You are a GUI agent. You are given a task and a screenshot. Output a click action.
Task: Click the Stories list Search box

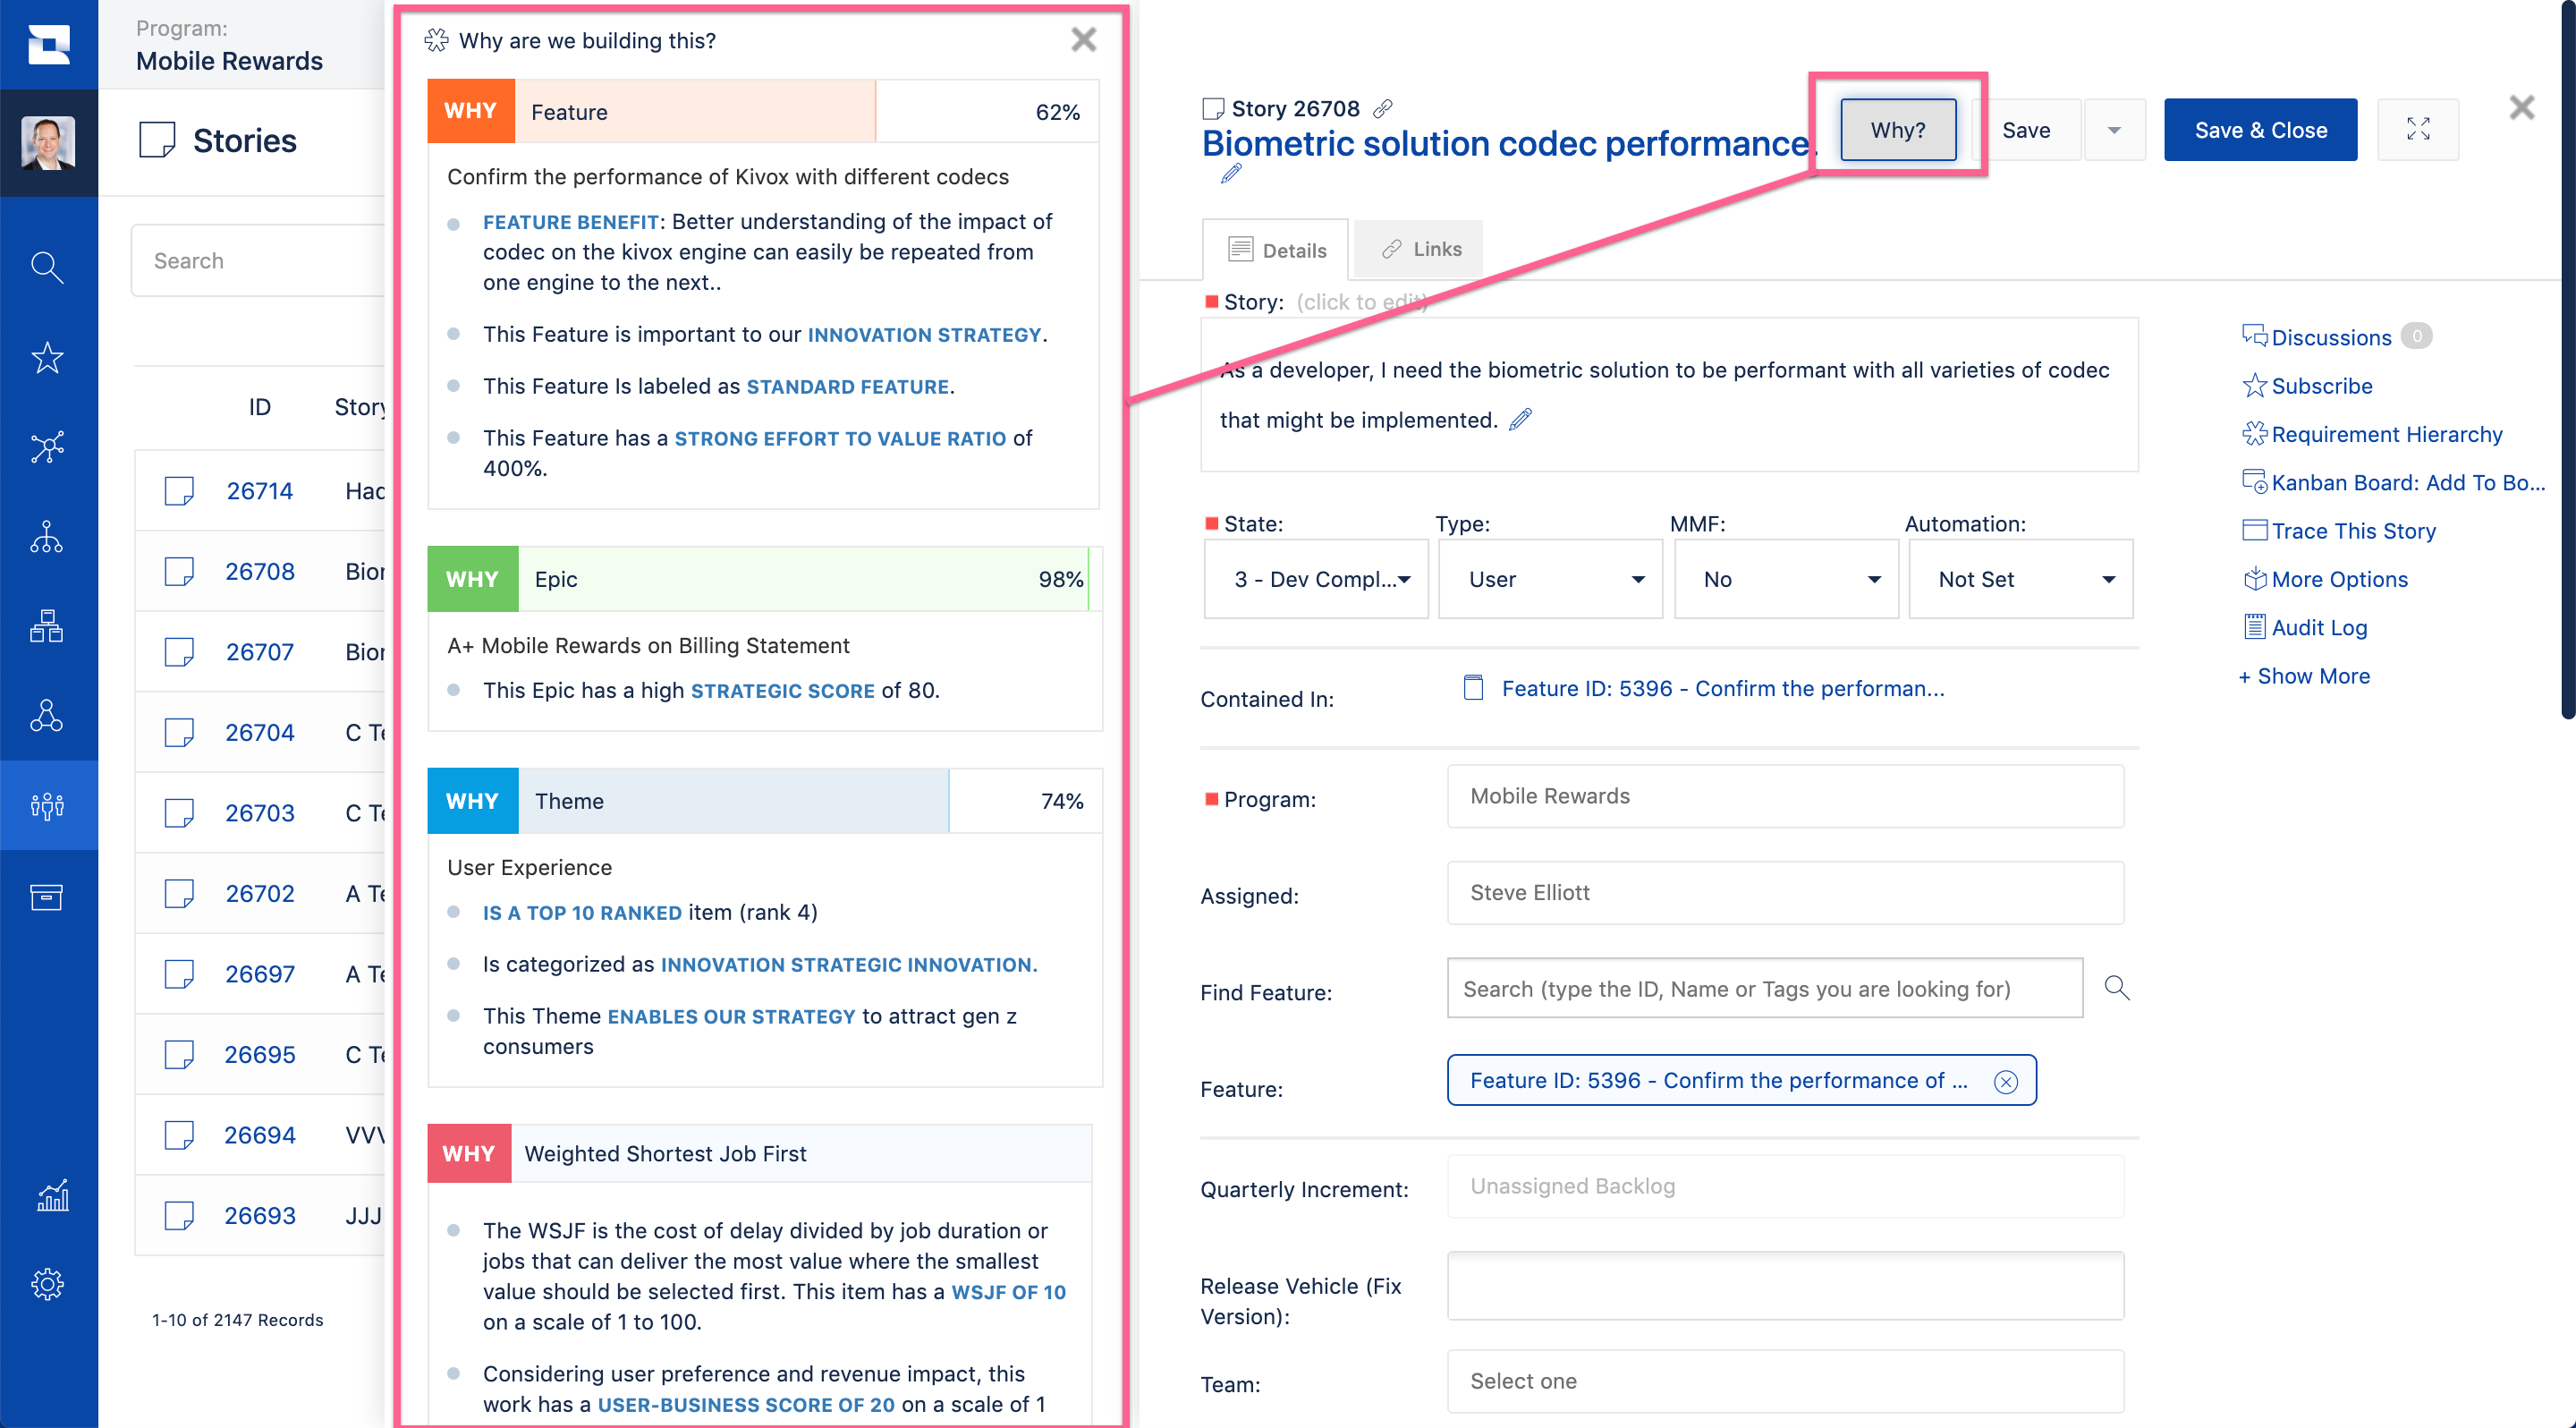260,260
